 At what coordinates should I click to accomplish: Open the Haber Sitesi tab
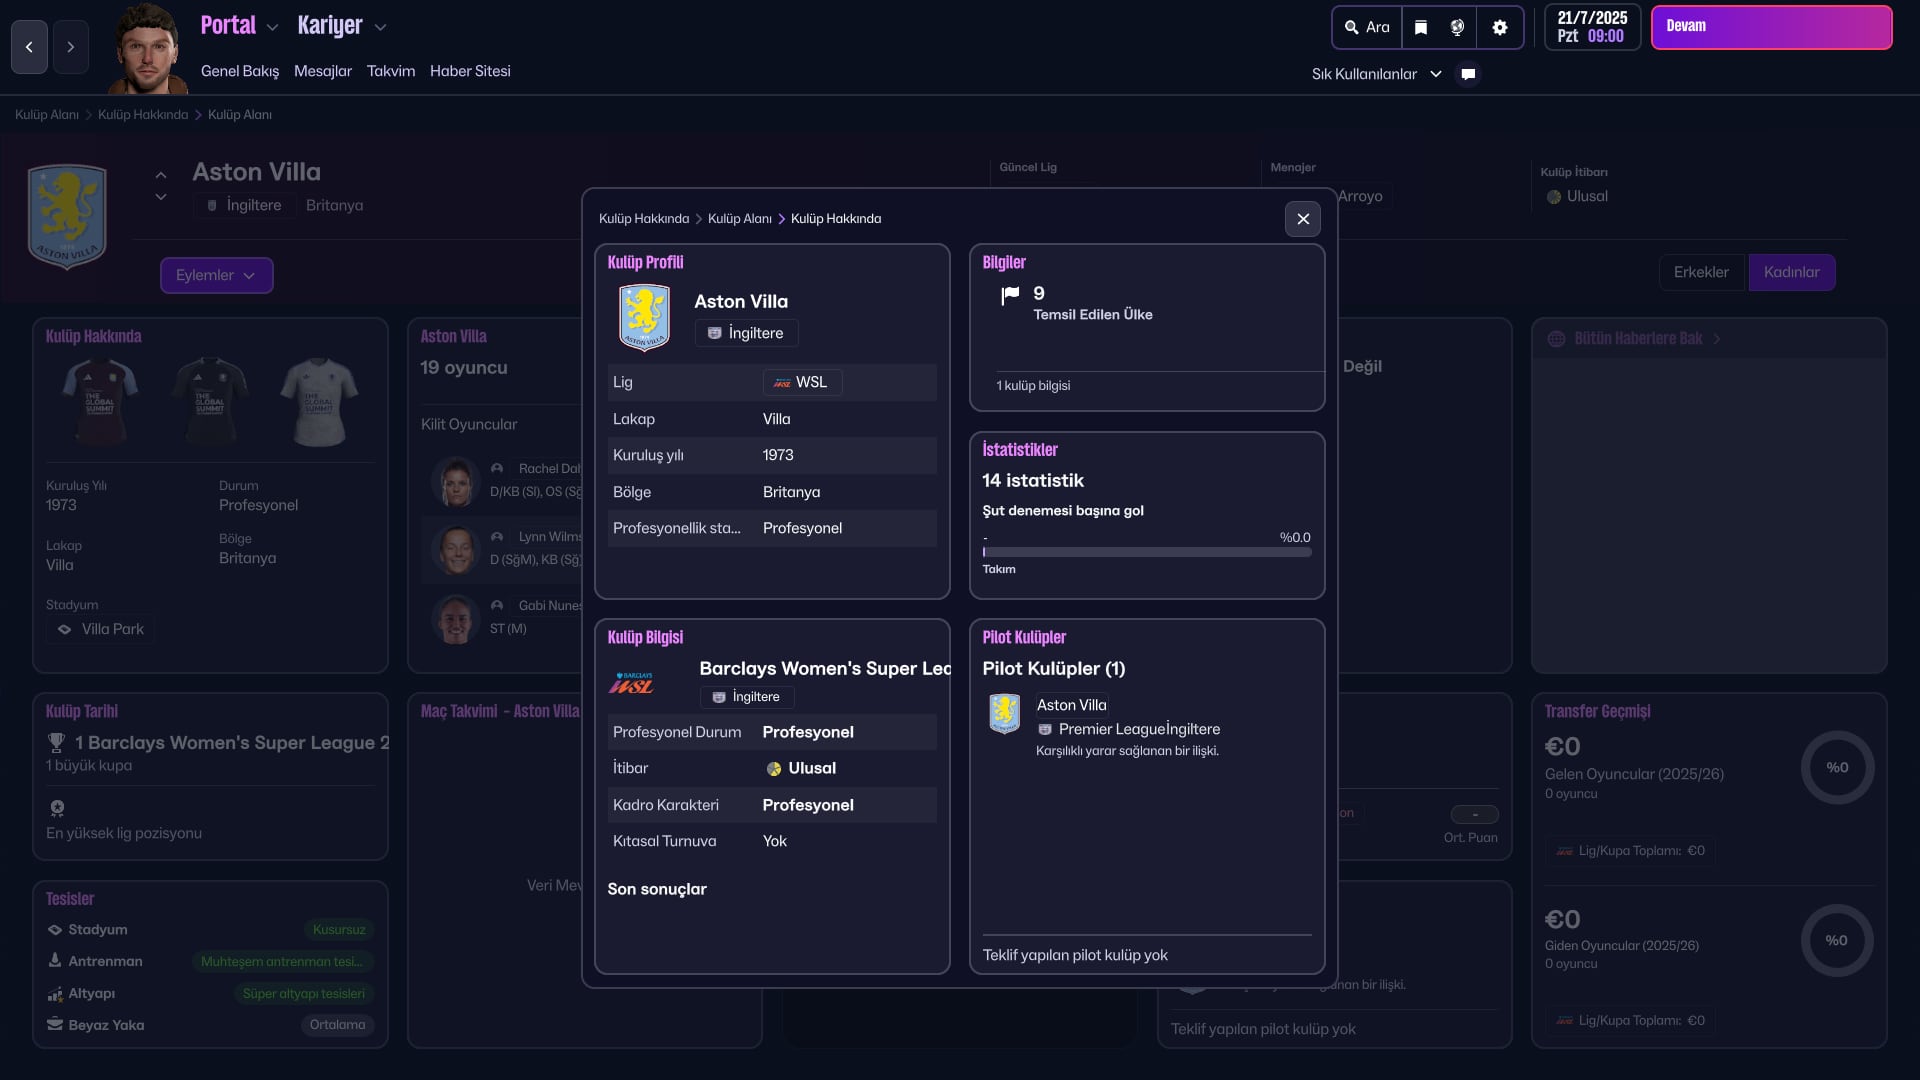coord(470,71)
